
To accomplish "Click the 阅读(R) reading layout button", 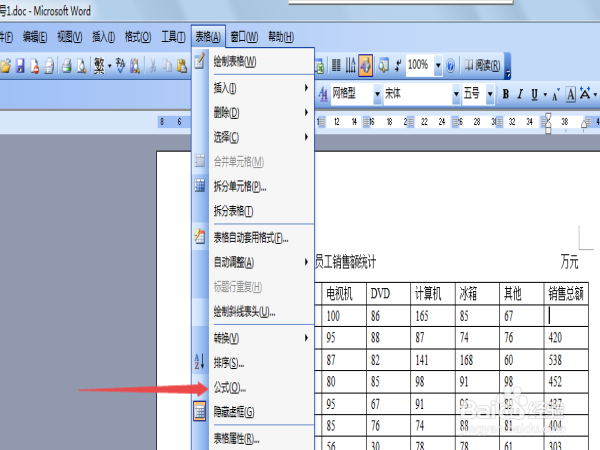I will [482, 65].
